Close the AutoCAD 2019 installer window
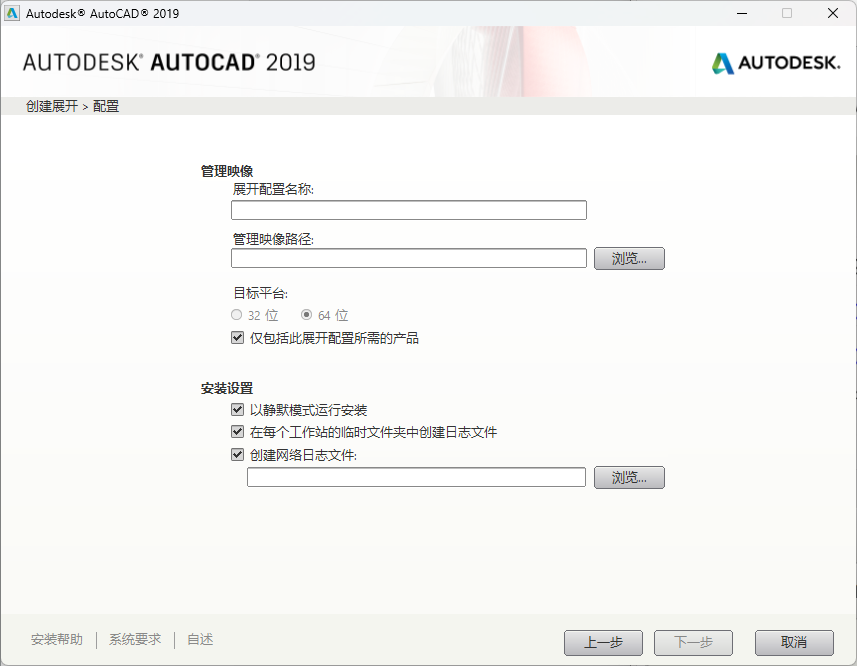The width and height of the screenshot is (857, 666). click(x=832, y=13)
